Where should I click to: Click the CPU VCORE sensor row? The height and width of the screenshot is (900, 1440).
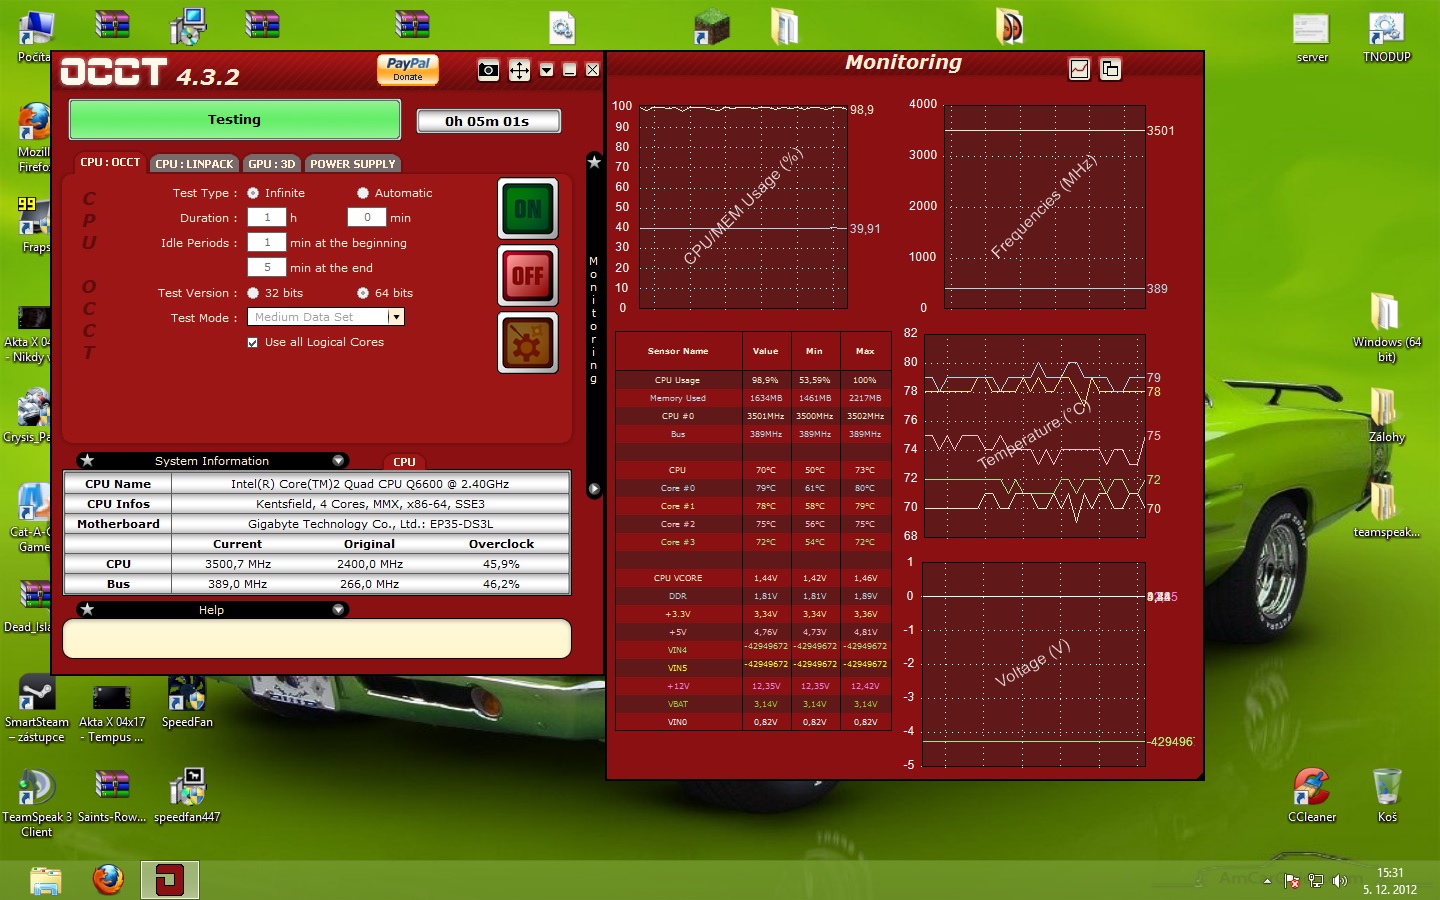(753, 578)
